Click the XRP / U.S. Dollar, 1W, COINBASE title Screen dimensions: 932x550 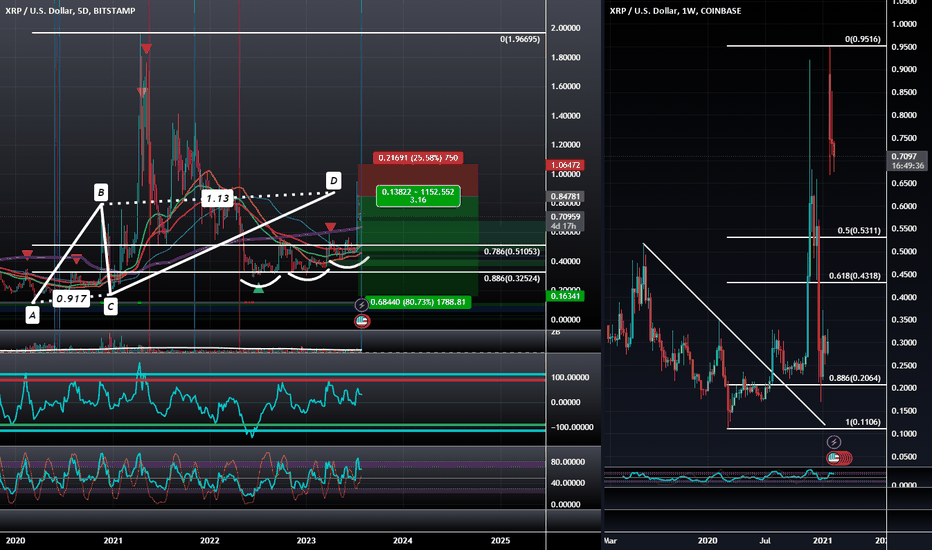[675, 11]
